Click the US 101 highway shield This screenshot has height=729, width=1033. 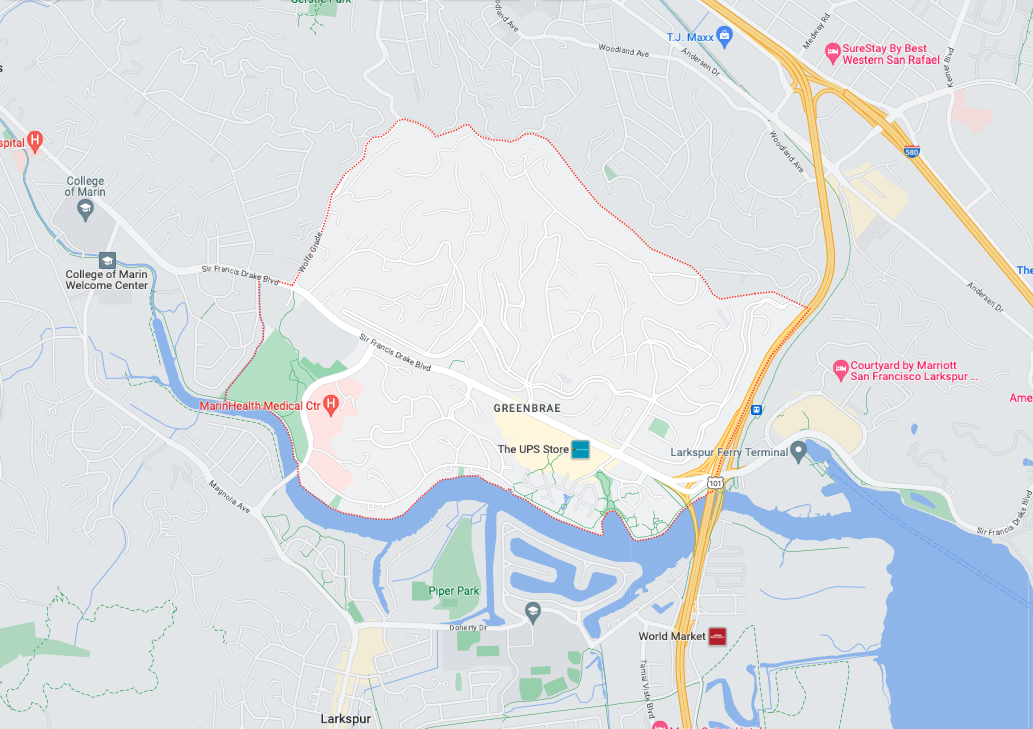point(715,483)
